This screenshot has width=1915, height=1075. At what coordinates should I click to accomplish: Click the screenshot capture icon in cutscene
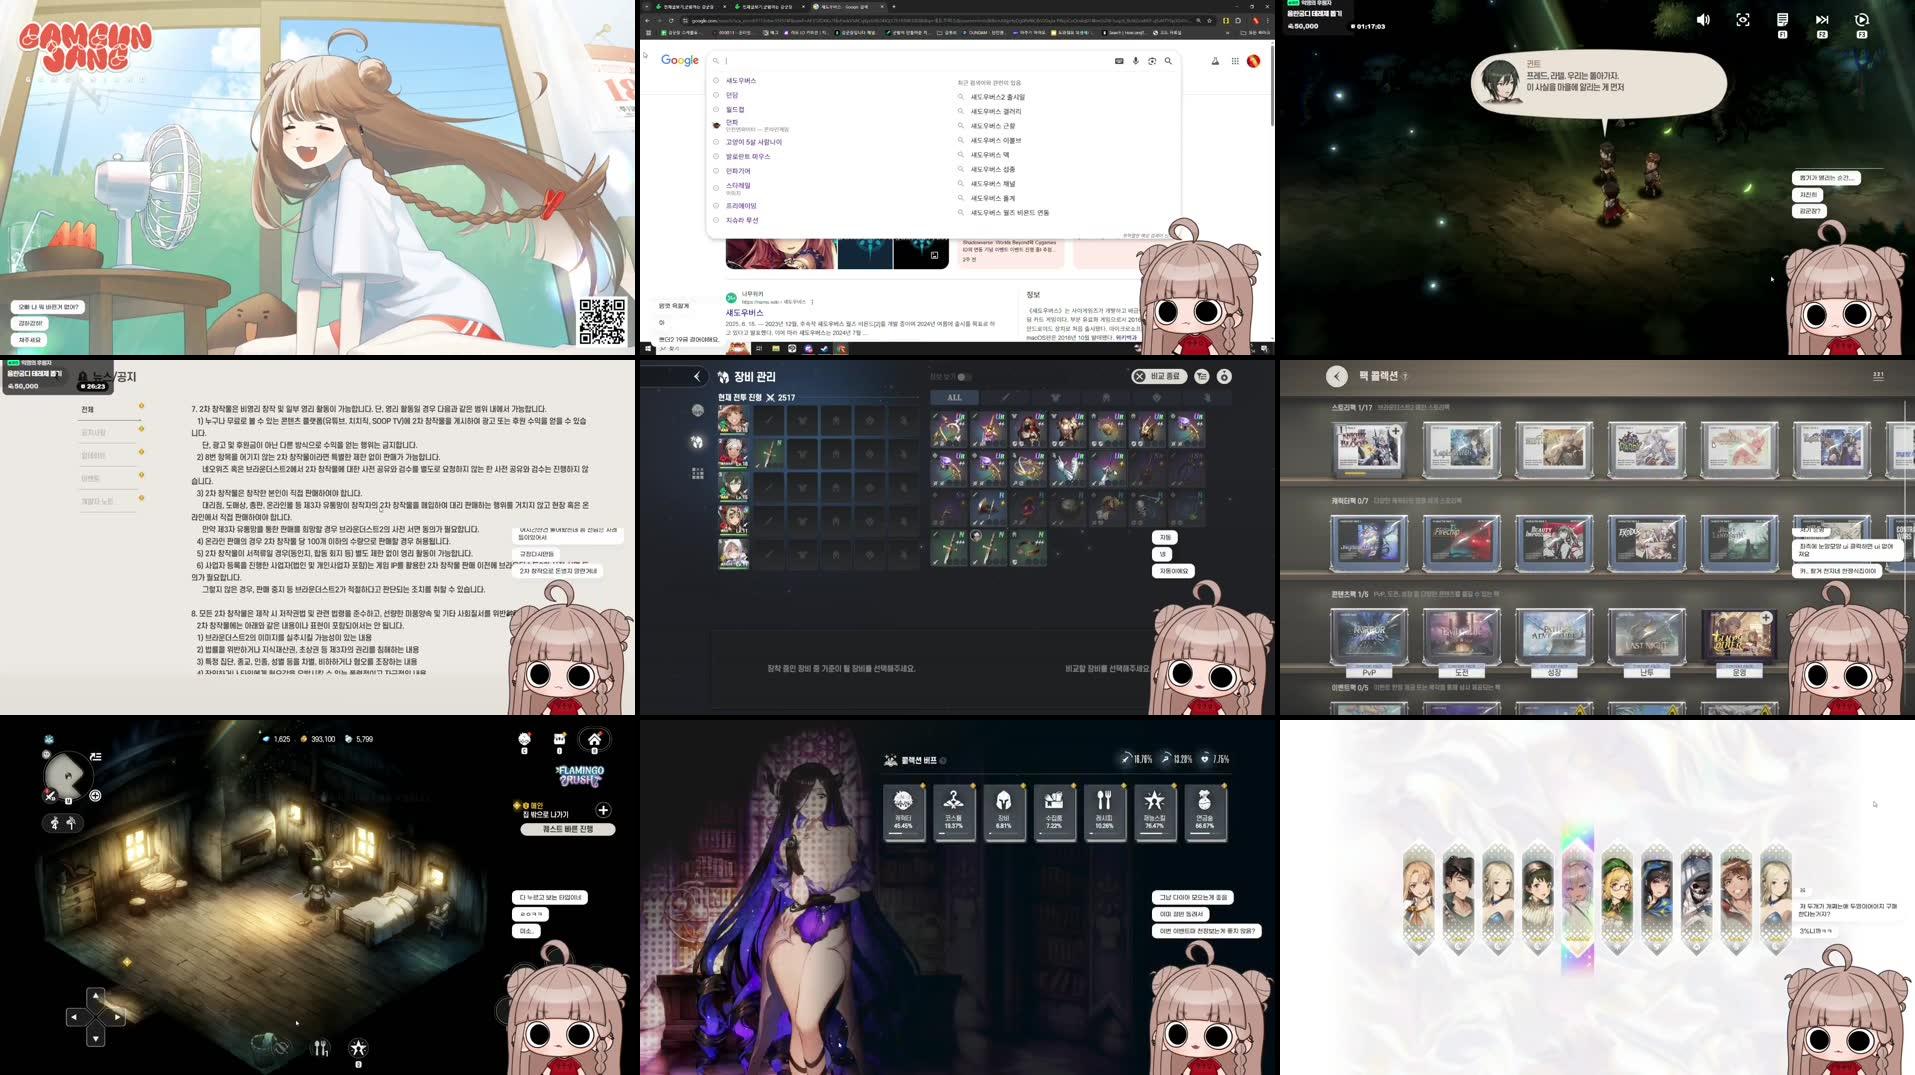click(x=1743, y=20)
